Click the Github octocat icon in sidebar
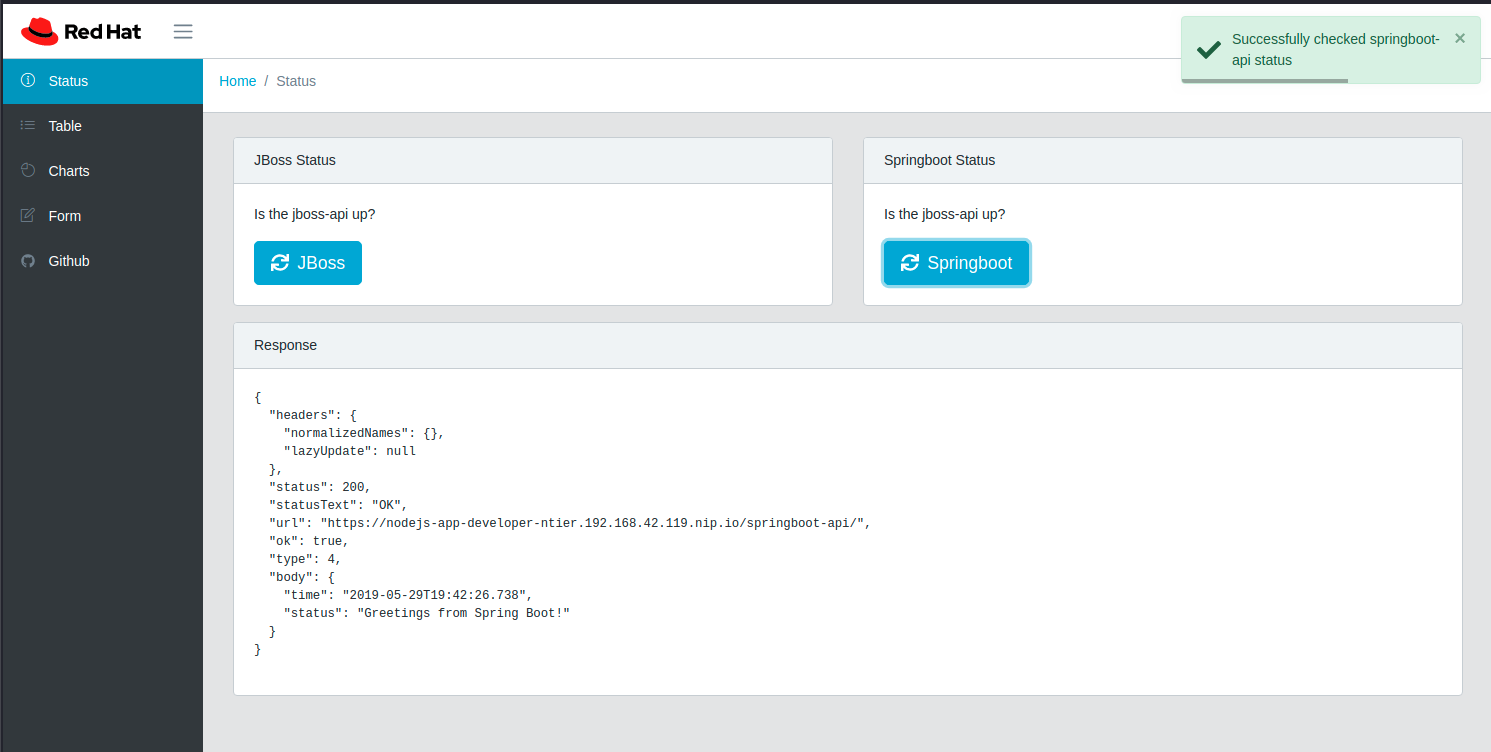This screenshot has height=752, width=1491. [x=28, y=260]
